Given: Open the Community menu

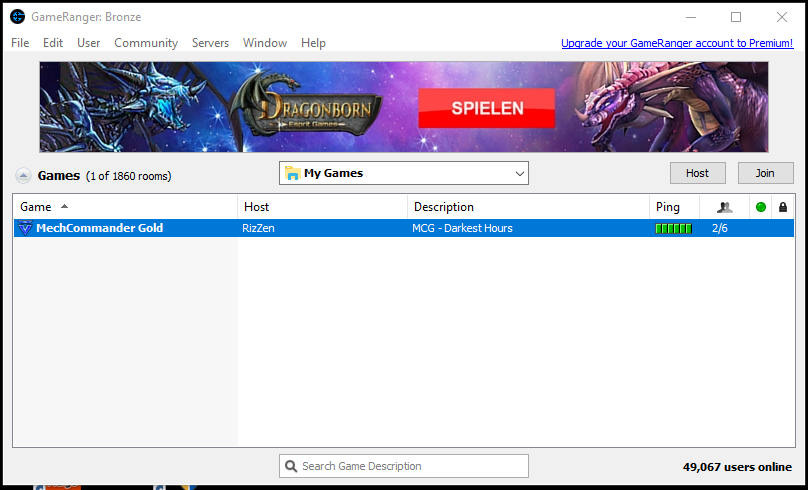Looking at the screenshot, I should coord(146,43).
